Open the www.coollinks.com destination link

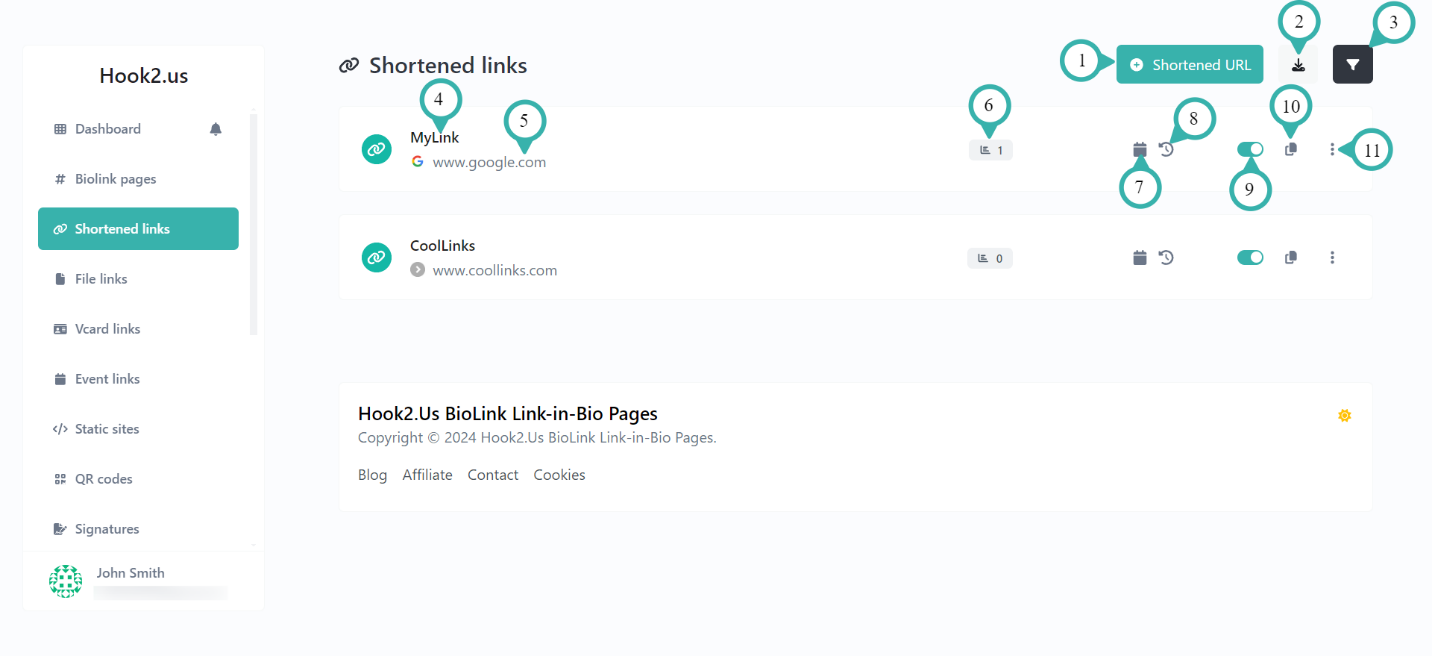point(494,270)
